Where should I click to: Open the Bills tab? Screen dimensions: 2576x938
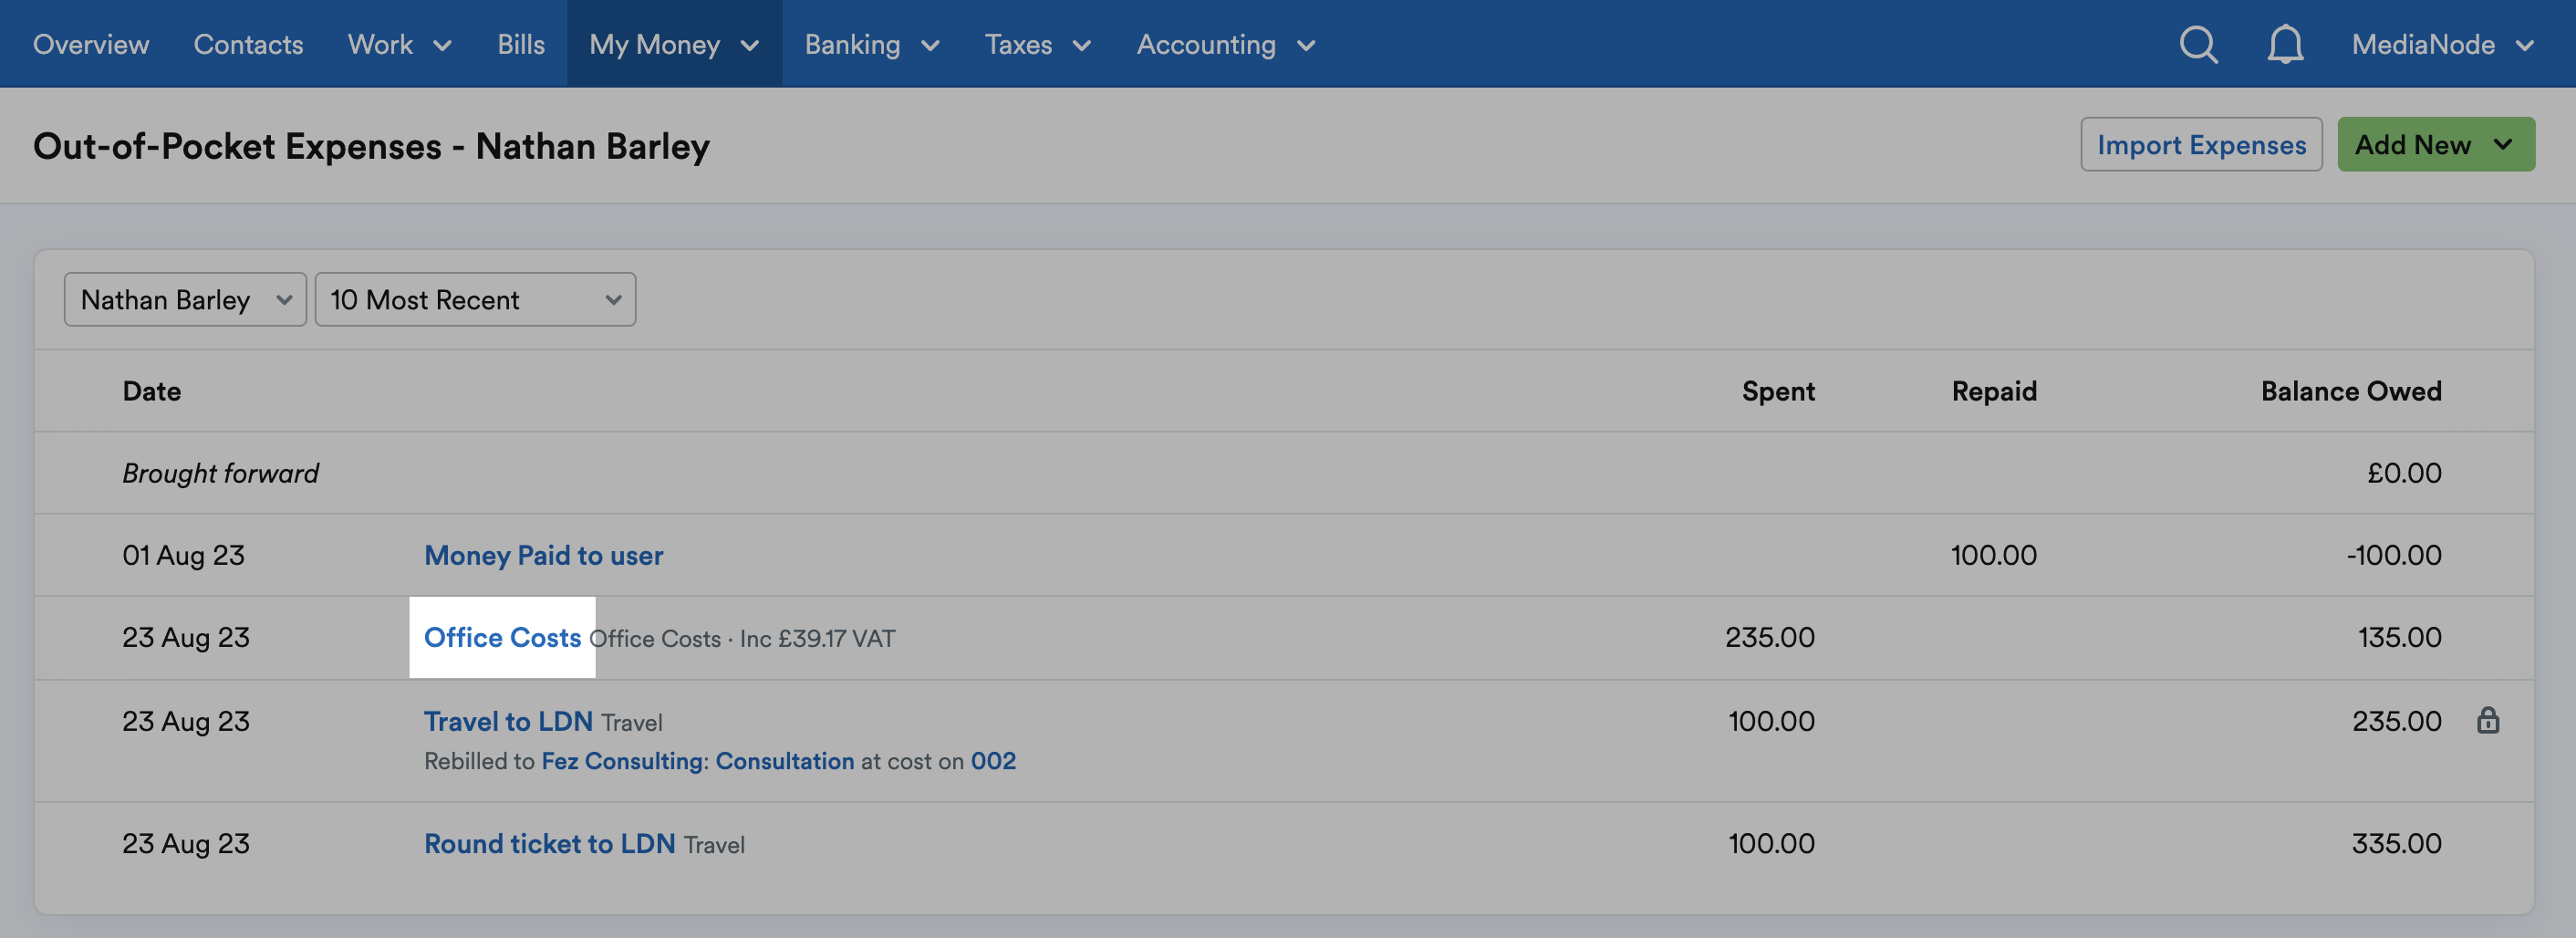pos(521,44)
